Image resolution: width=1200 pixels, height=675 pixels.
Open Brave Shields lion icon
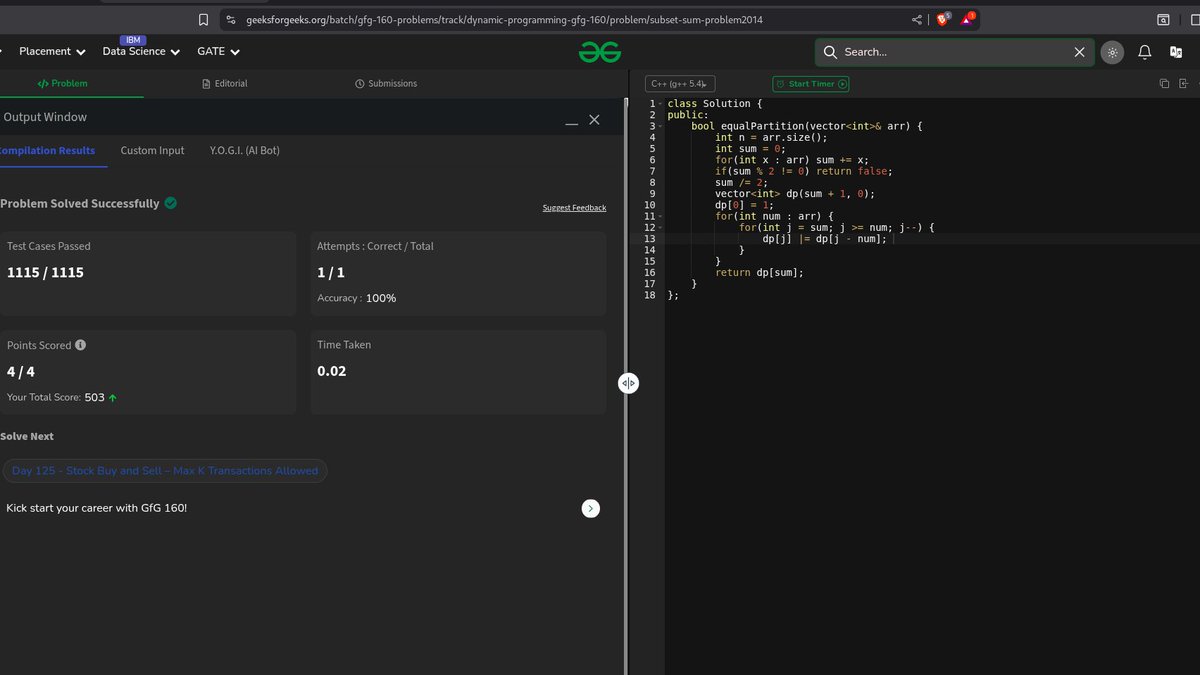(943, 19)
